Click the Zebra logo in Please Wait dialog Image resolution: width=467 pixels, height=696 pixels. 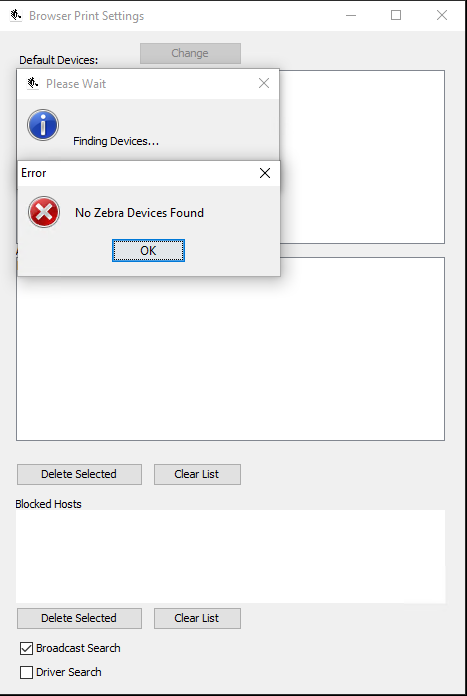[x=33, y=83]
